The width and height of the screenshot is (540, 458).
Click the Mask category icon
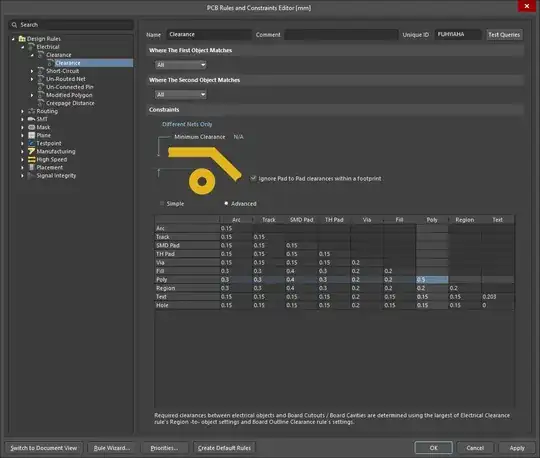(31, 127)
